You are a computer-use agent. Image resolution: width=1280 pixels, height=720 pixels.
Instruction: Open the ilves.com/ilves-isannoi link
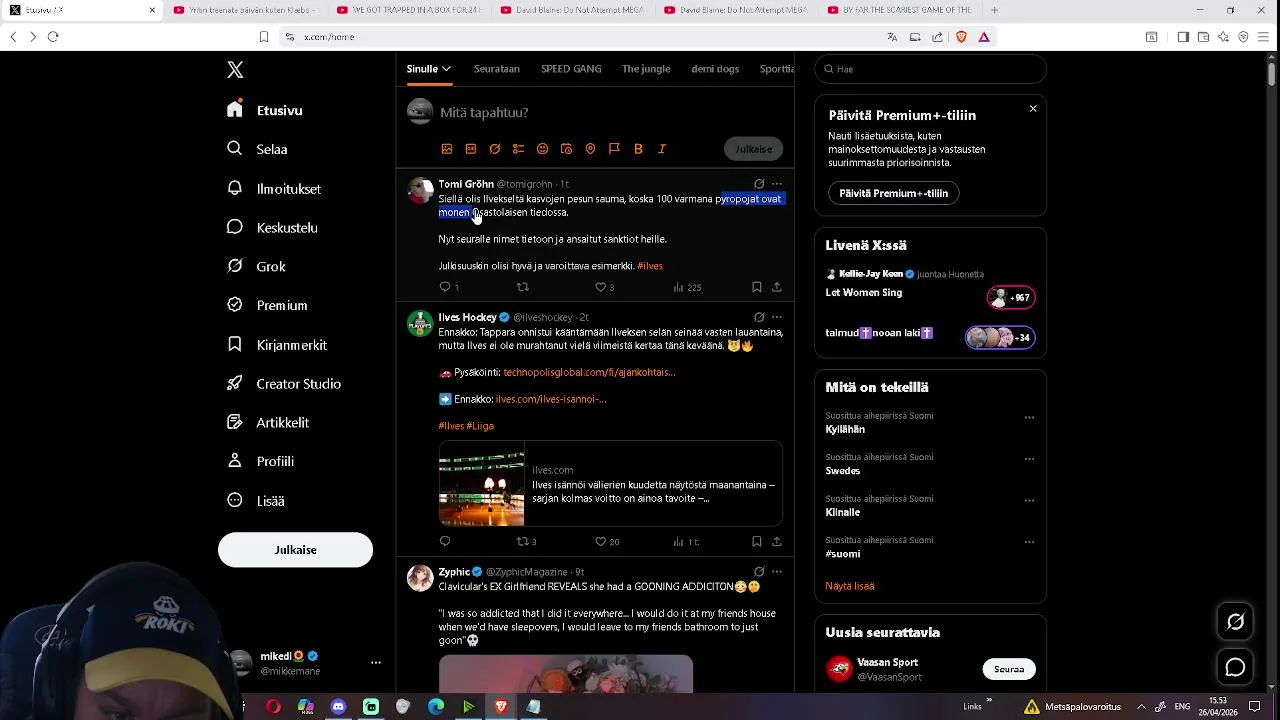coord(551,399)
